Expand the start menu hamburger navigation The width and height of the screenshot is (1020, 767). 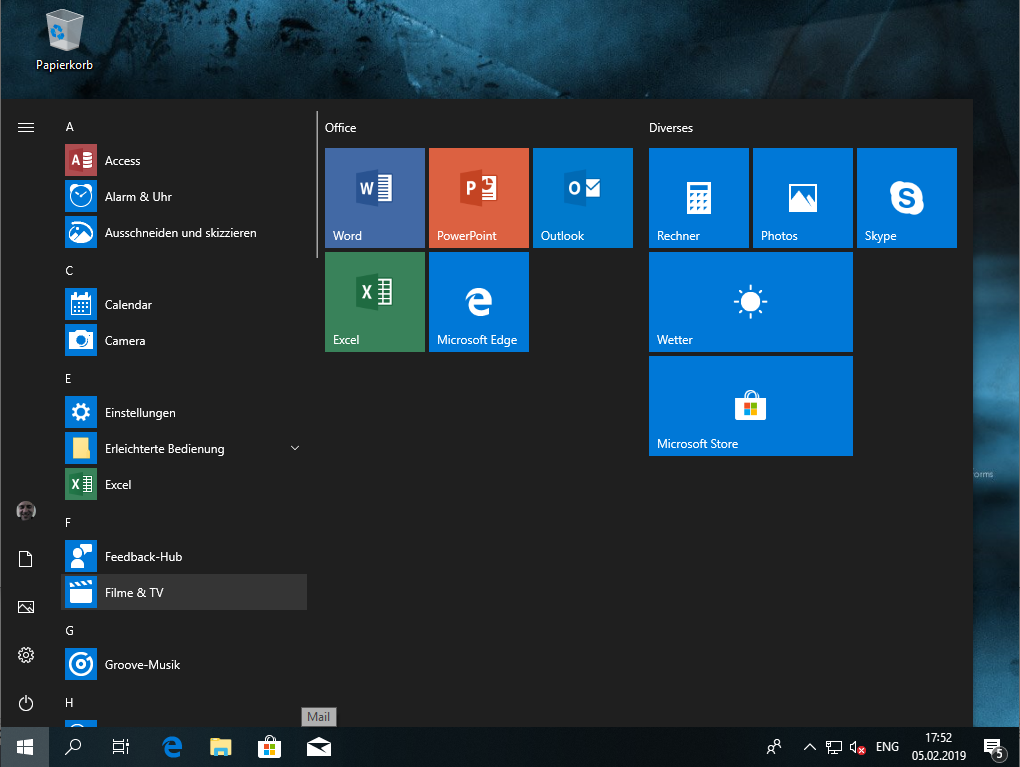point(26,128)
